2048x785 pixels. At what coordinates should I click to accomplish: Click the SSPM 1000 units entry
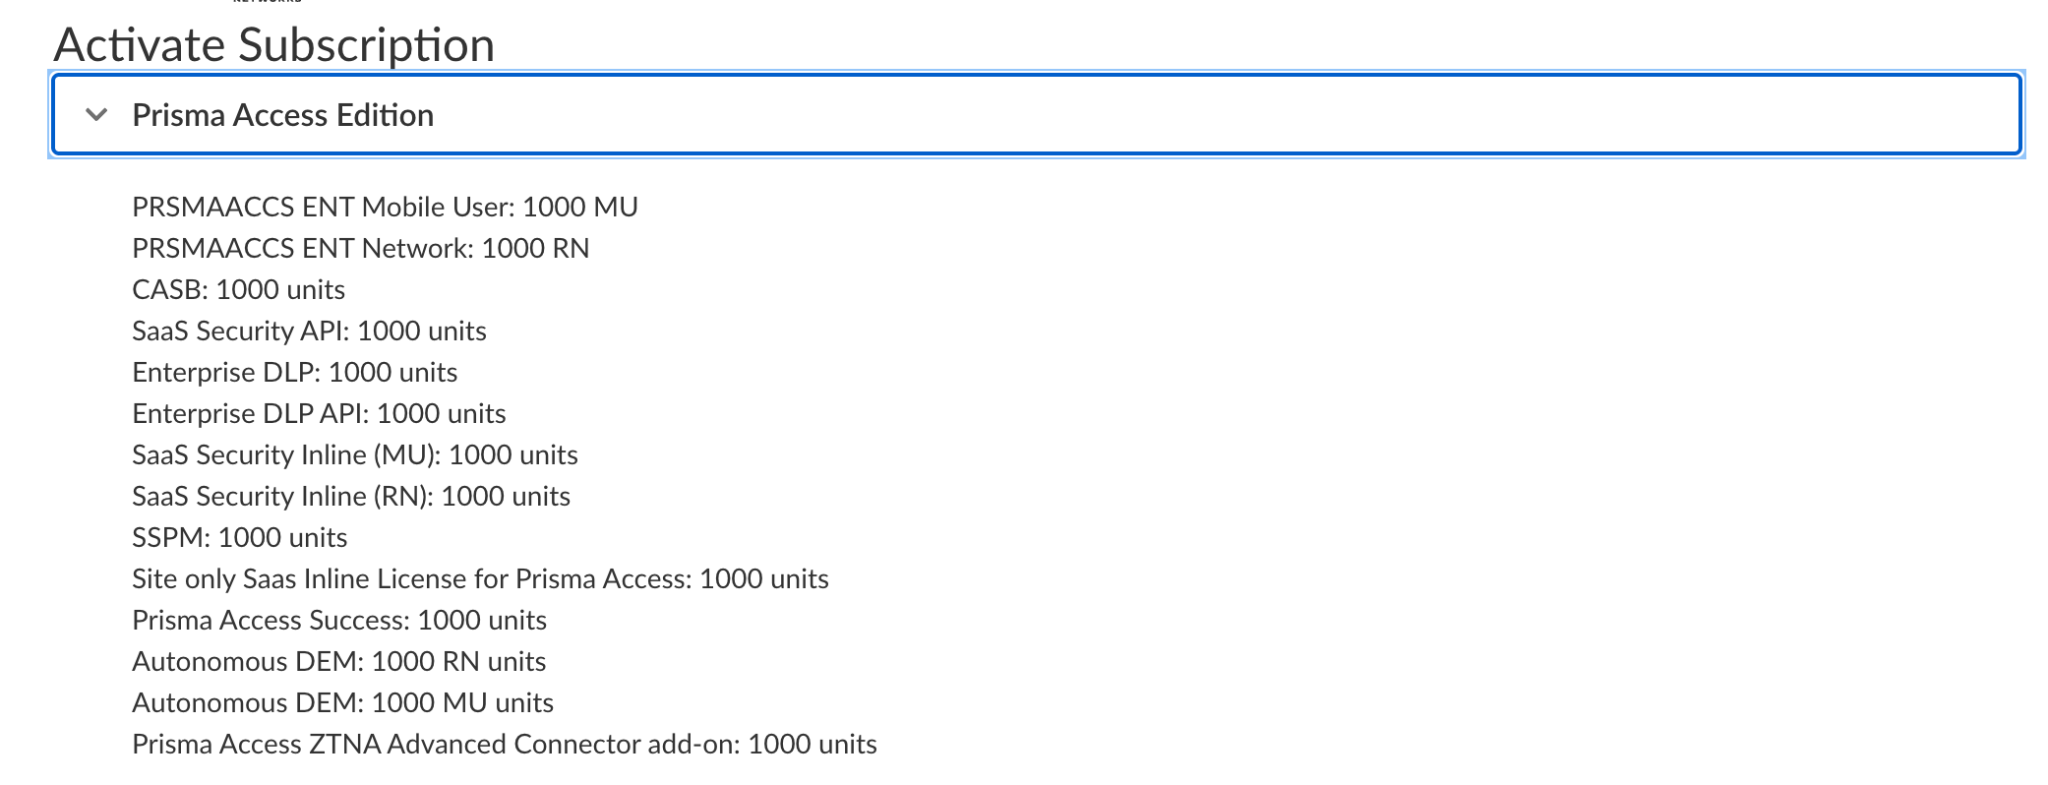pyautogui.click(x=239, y=538)
